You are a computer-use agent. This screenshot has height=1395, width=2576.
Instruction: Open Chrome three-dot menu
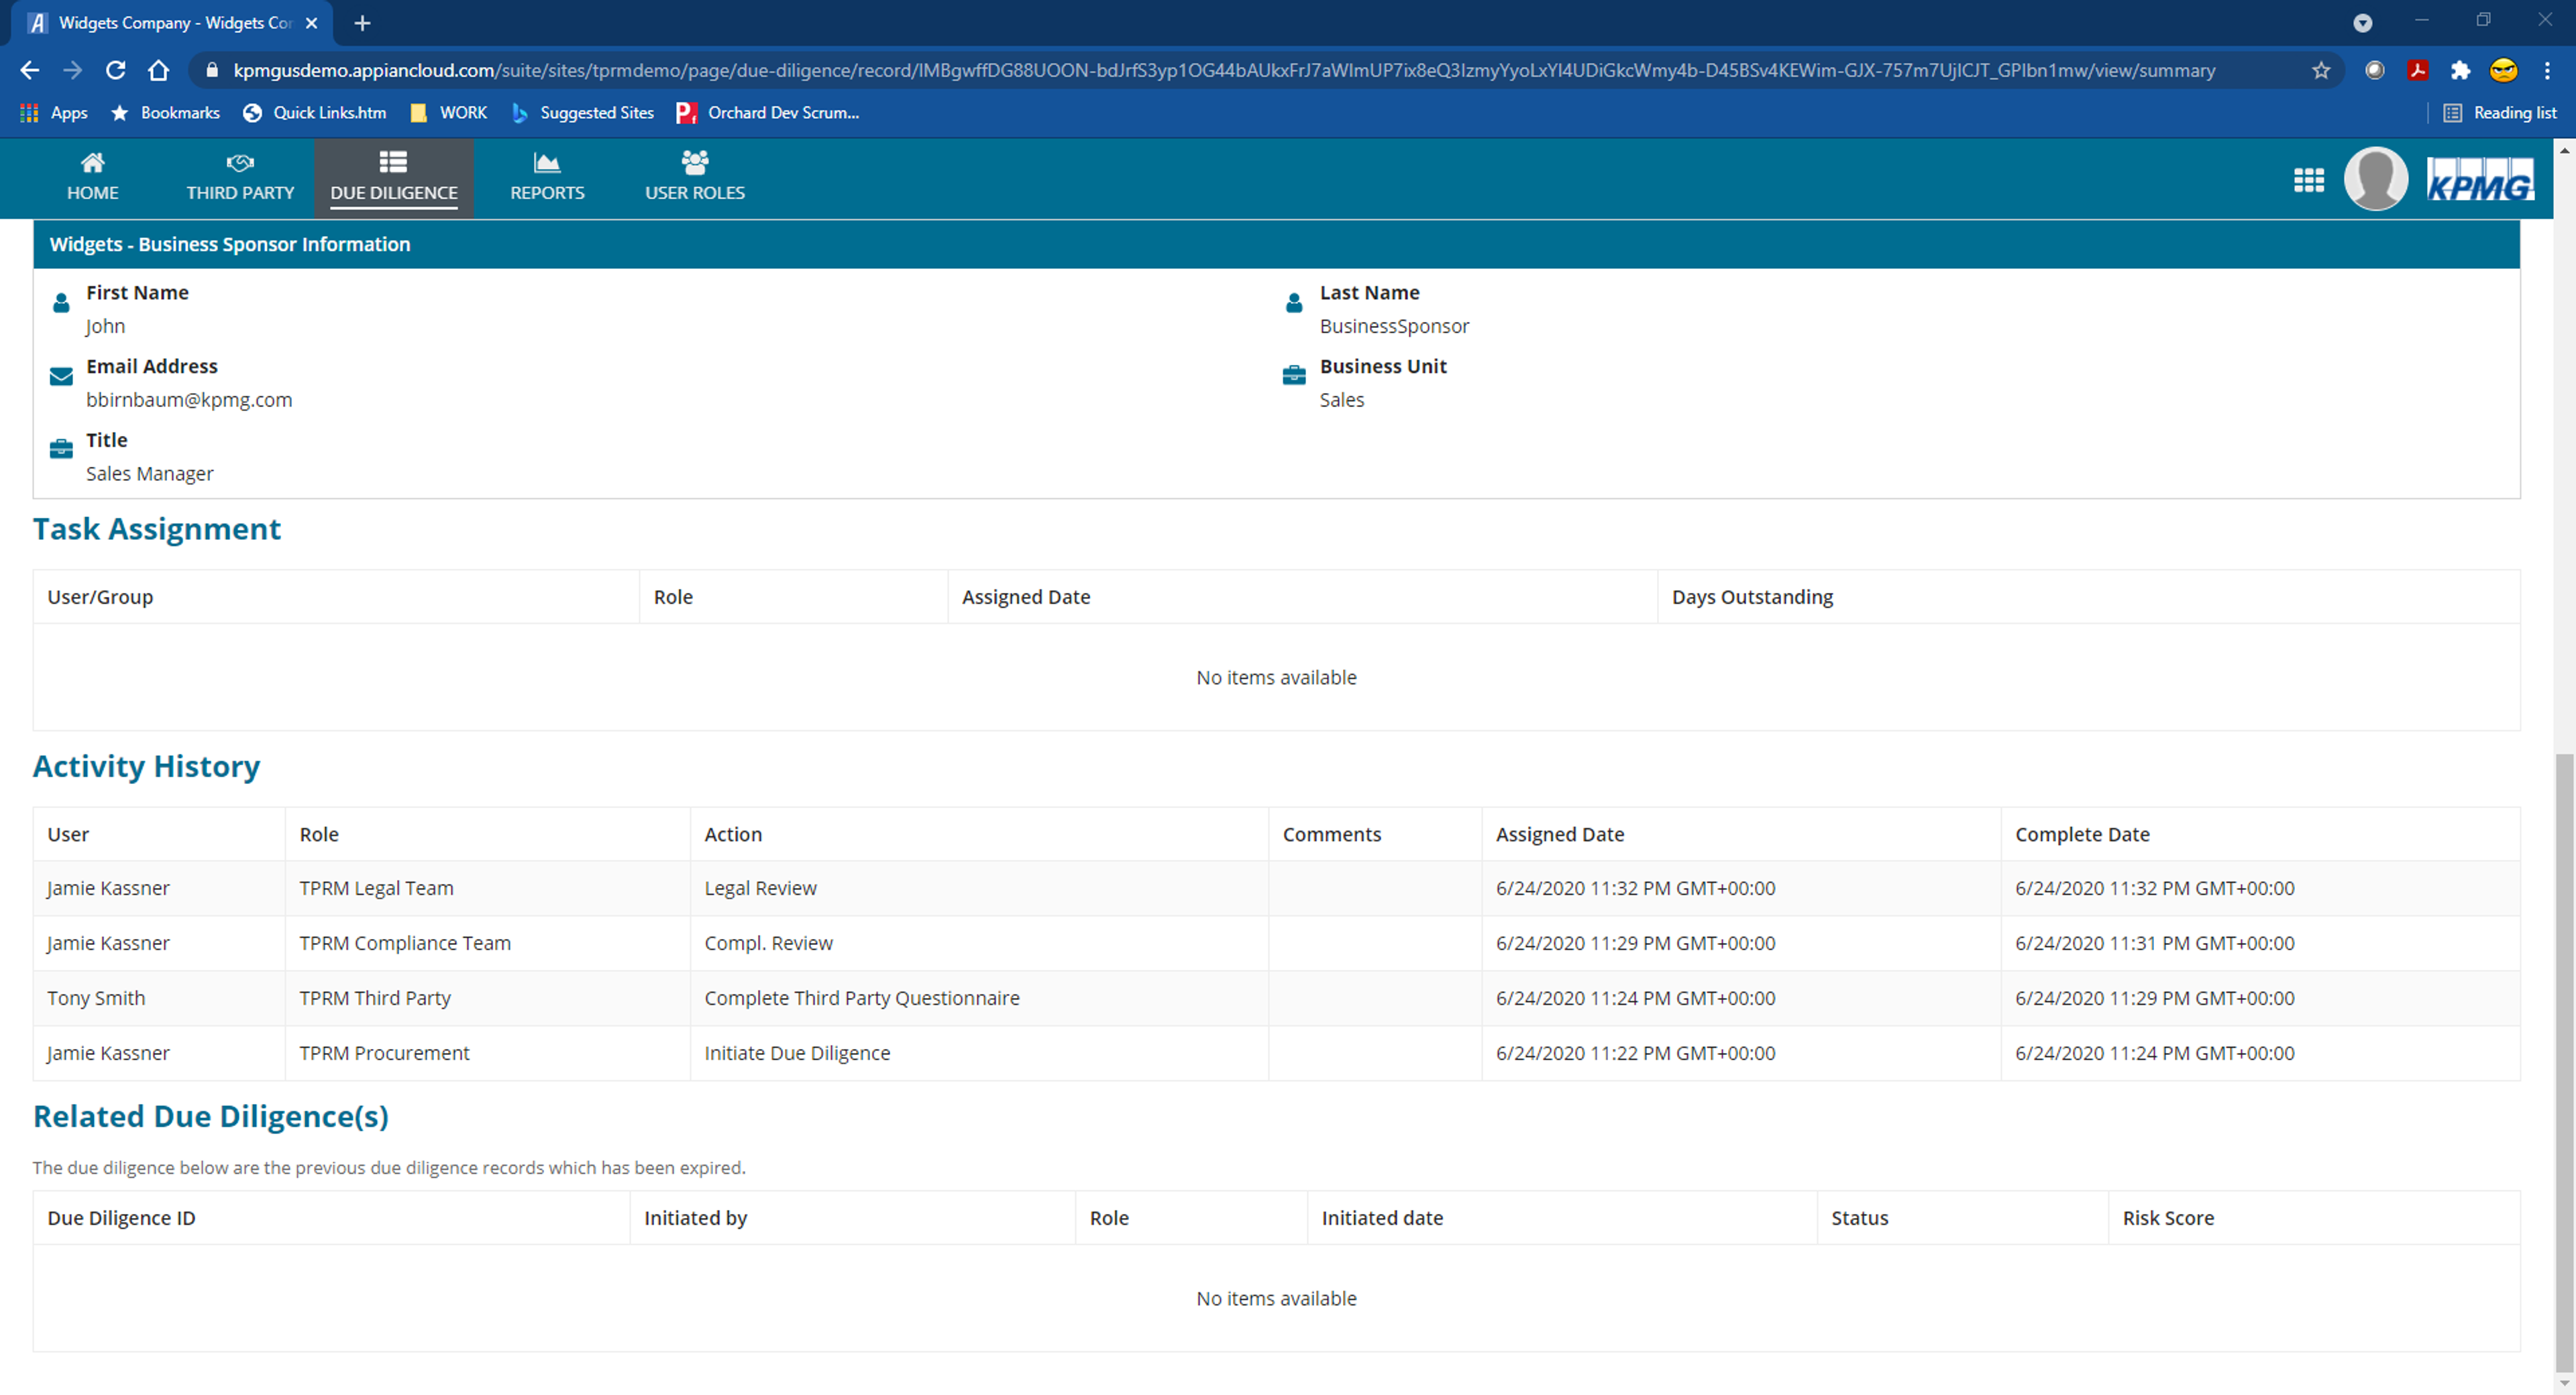(2547, 70)
